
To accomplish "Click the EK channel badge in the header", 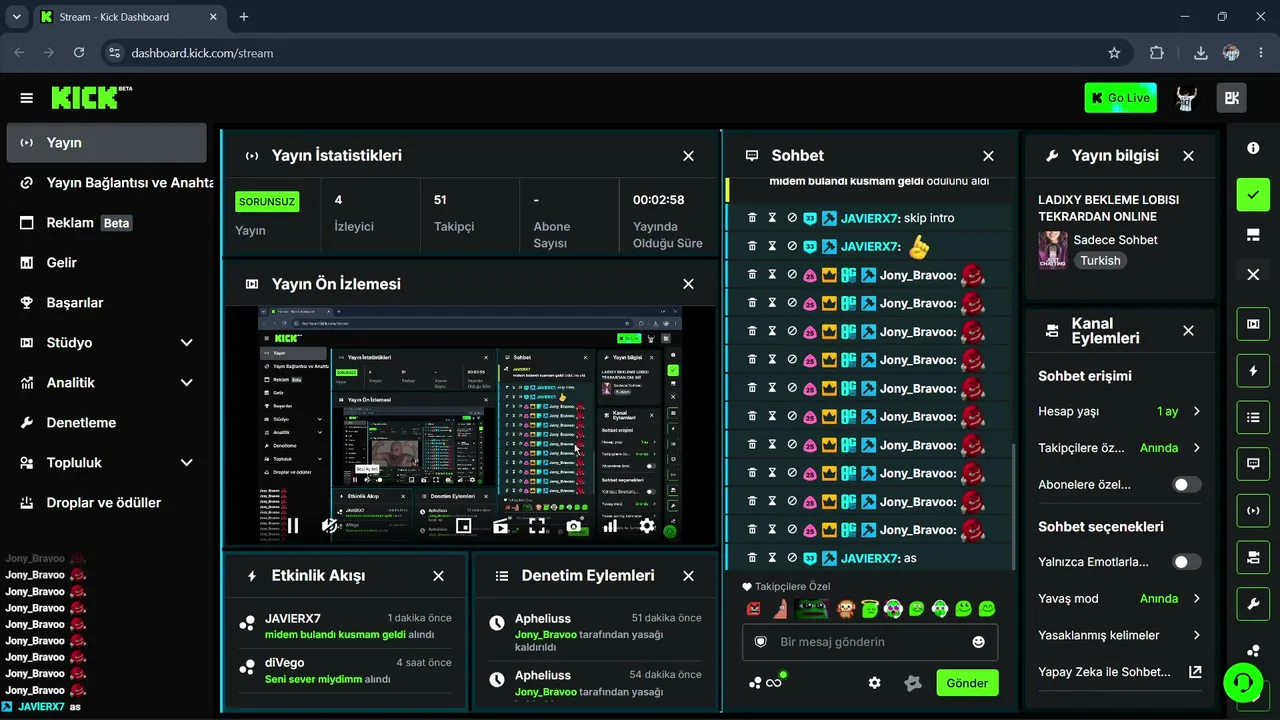I will tap(1232, 98).
